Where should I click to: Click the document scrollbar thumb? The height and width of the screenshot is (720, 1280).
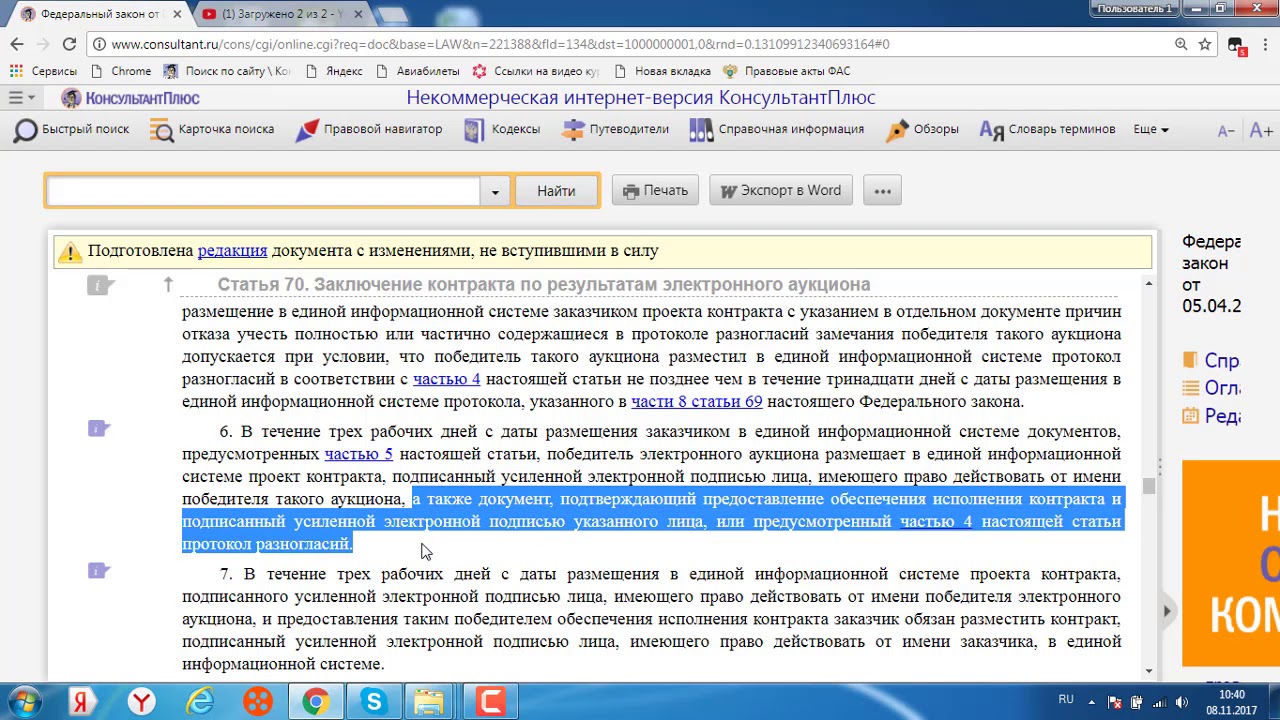1149,486
